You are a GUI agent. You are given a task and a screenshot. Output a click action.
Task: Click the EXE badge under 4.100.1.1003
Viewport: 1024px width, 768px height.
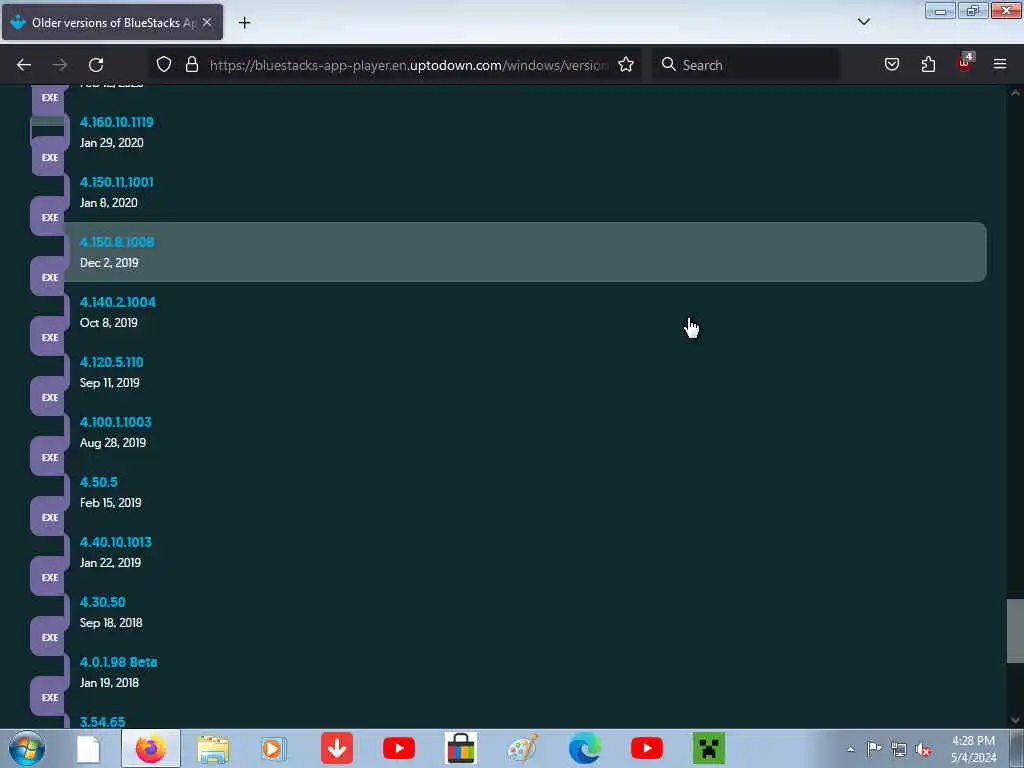[50, 458]
